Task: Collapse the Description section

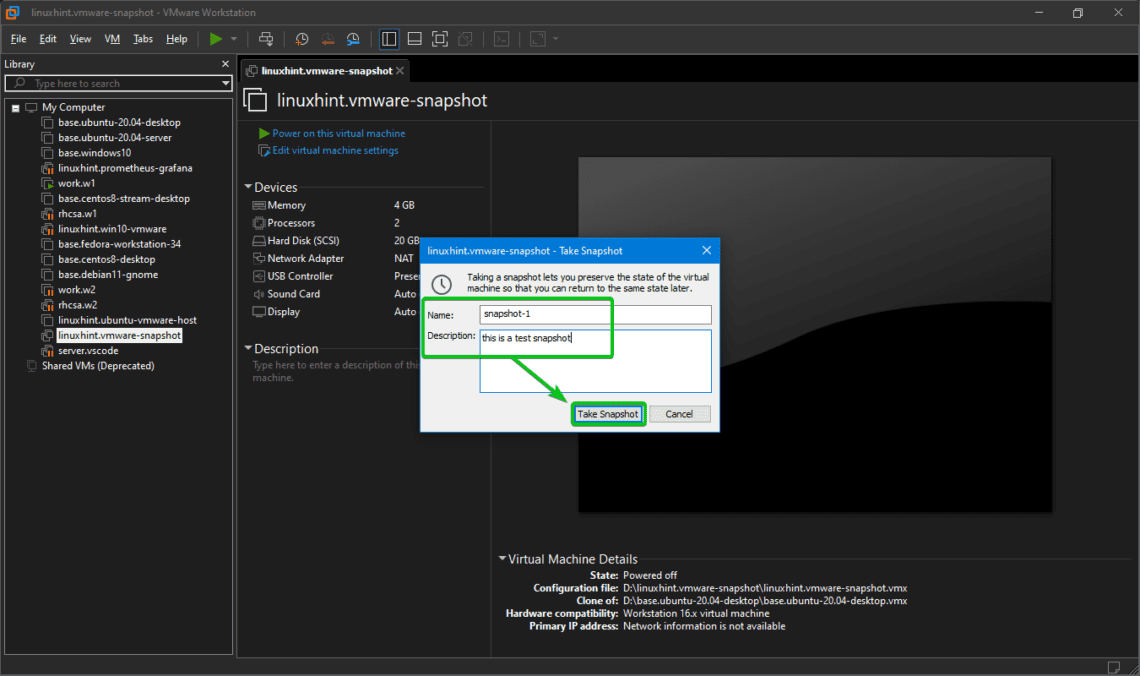Action: [x=248, y=348]
